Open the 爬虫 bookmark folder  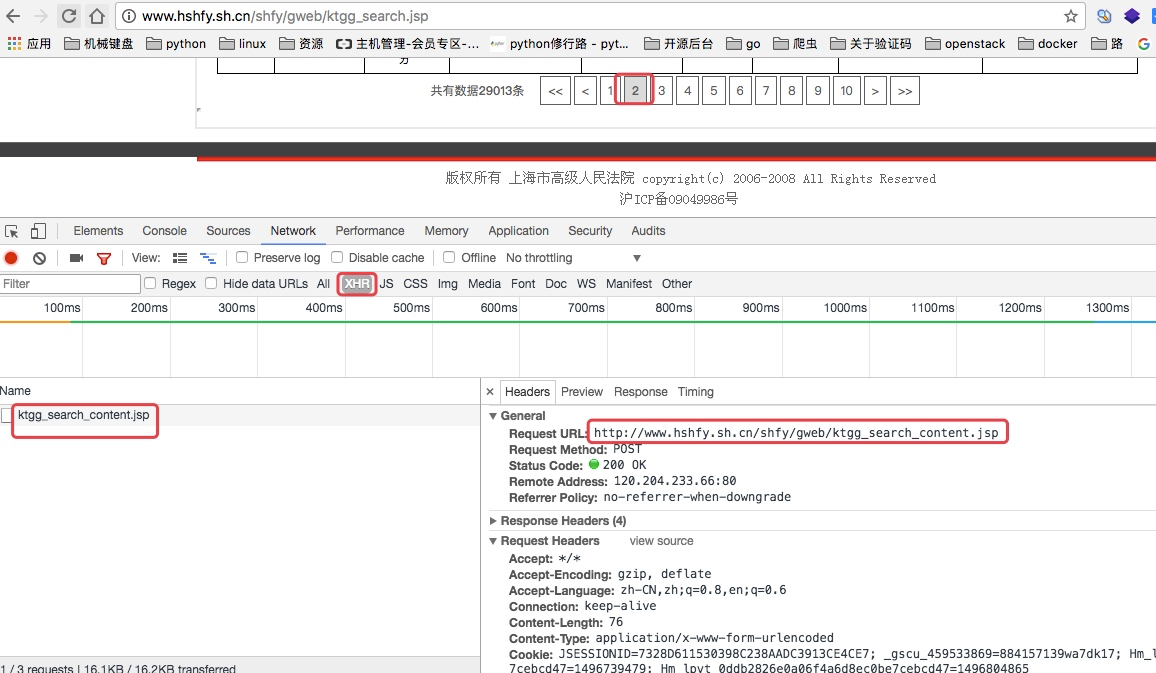[x=795, y=43]
